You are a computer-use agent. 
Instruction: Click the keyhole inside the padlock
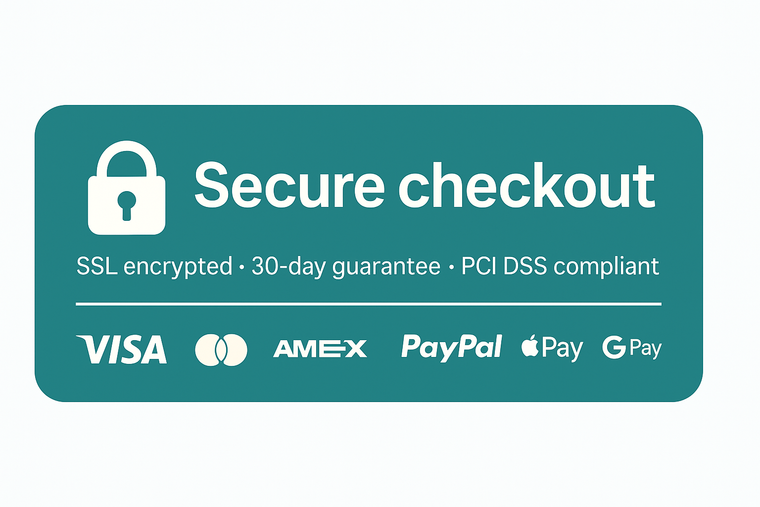[x=125, y=205]
